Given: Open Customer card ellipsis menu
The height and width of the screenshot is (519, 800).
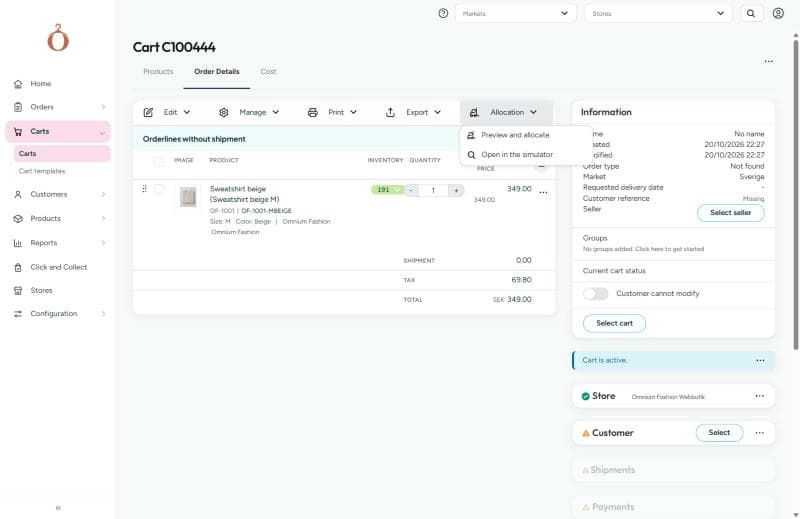Looking at the screenshot, I should pyautogui.click(x=760, y=433).
